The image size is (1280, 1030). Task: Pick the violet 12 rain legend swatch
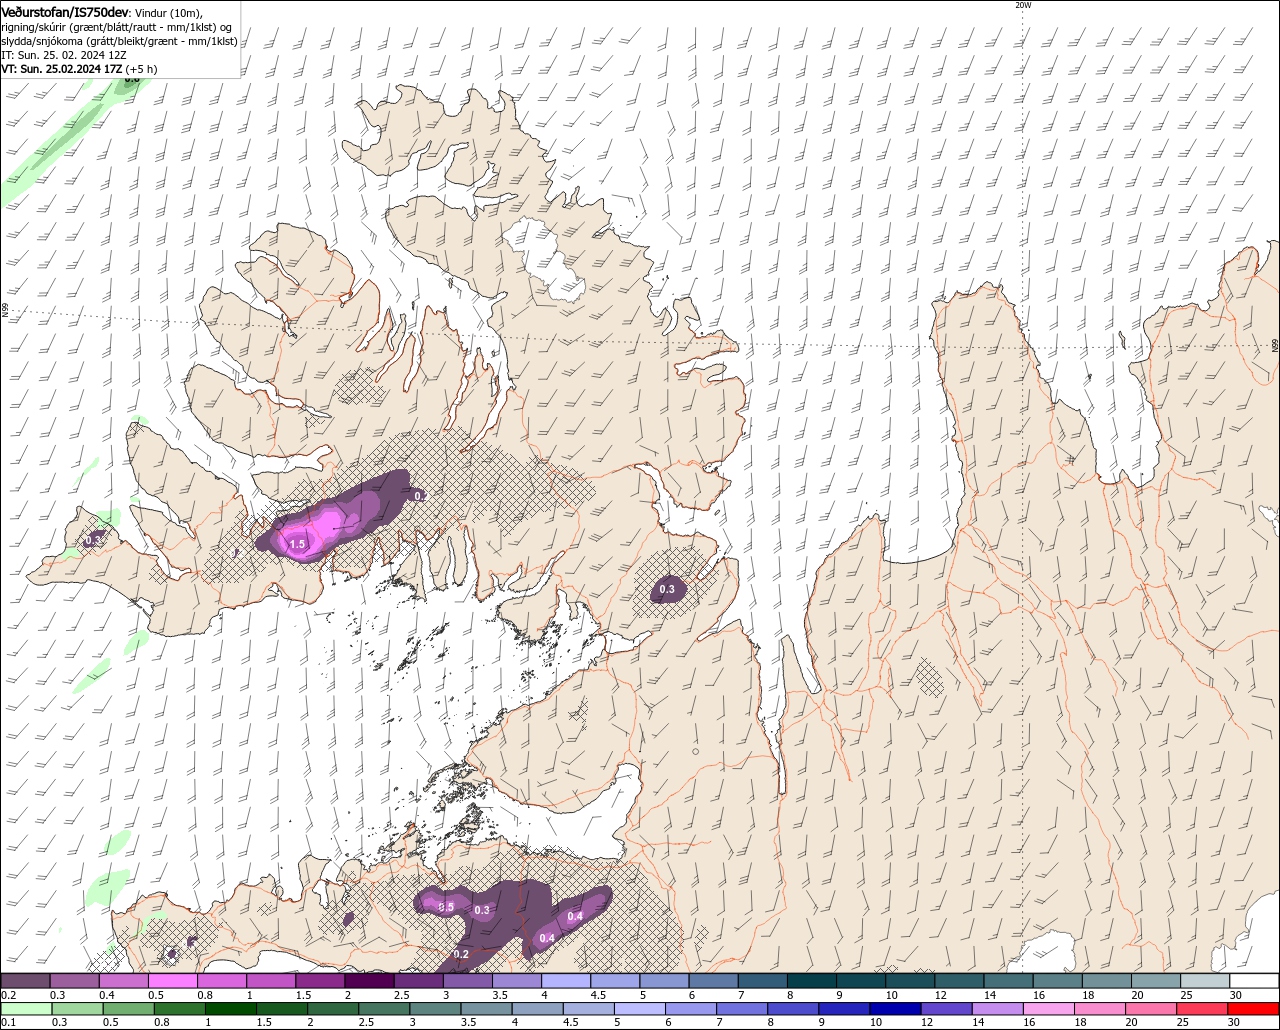coord(947,1008)
